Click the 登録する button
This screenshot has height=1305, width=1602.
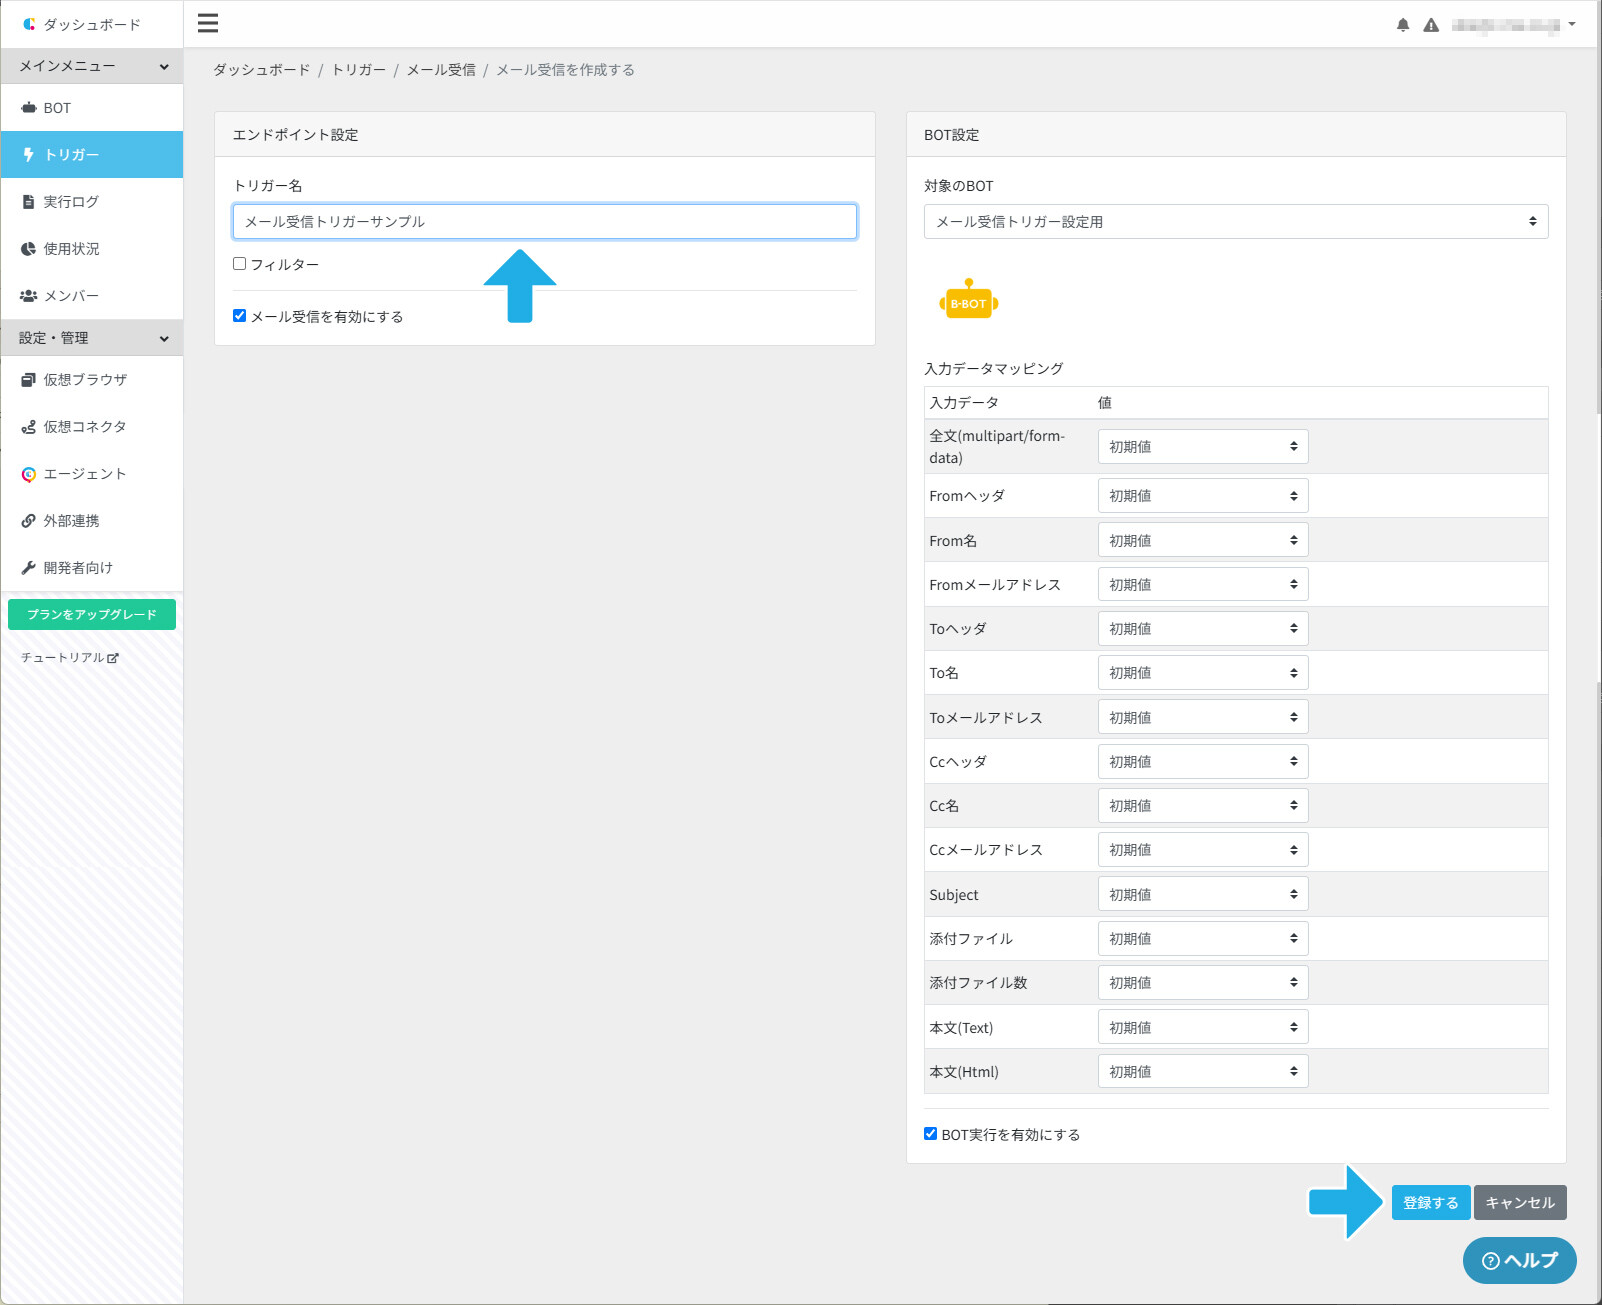pos(1431,1202)
